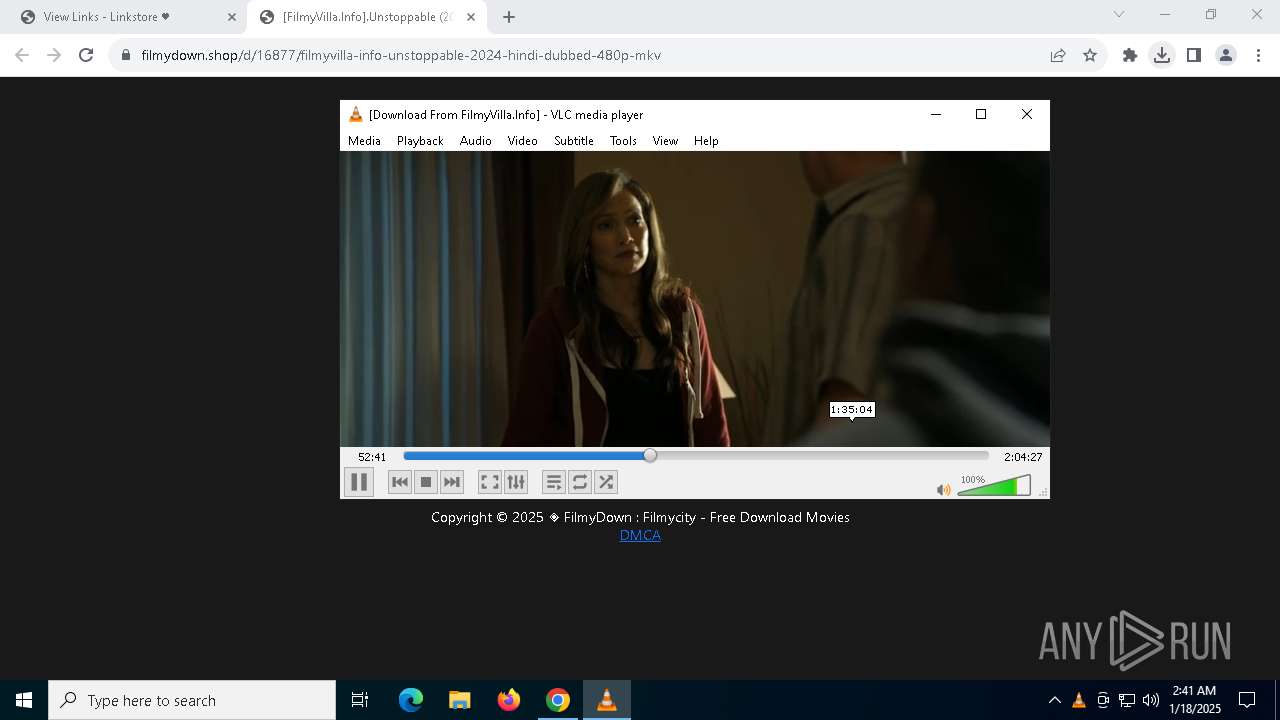Expand the Chrome tab search chevron

click(x=1119, y=14)
